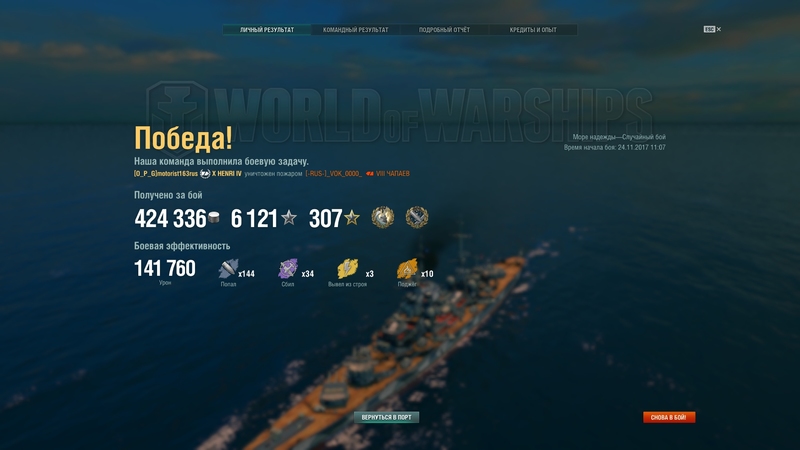Click the second achievement medal icon

point(417,217)
